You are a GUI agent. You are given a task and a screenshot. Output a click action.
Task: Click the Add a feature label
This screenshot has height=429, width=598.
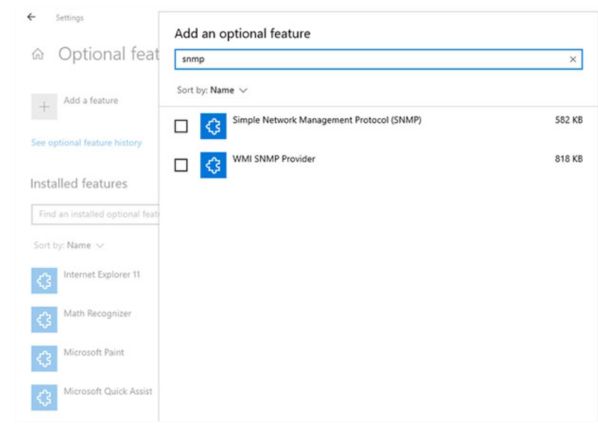coord(91,100)
